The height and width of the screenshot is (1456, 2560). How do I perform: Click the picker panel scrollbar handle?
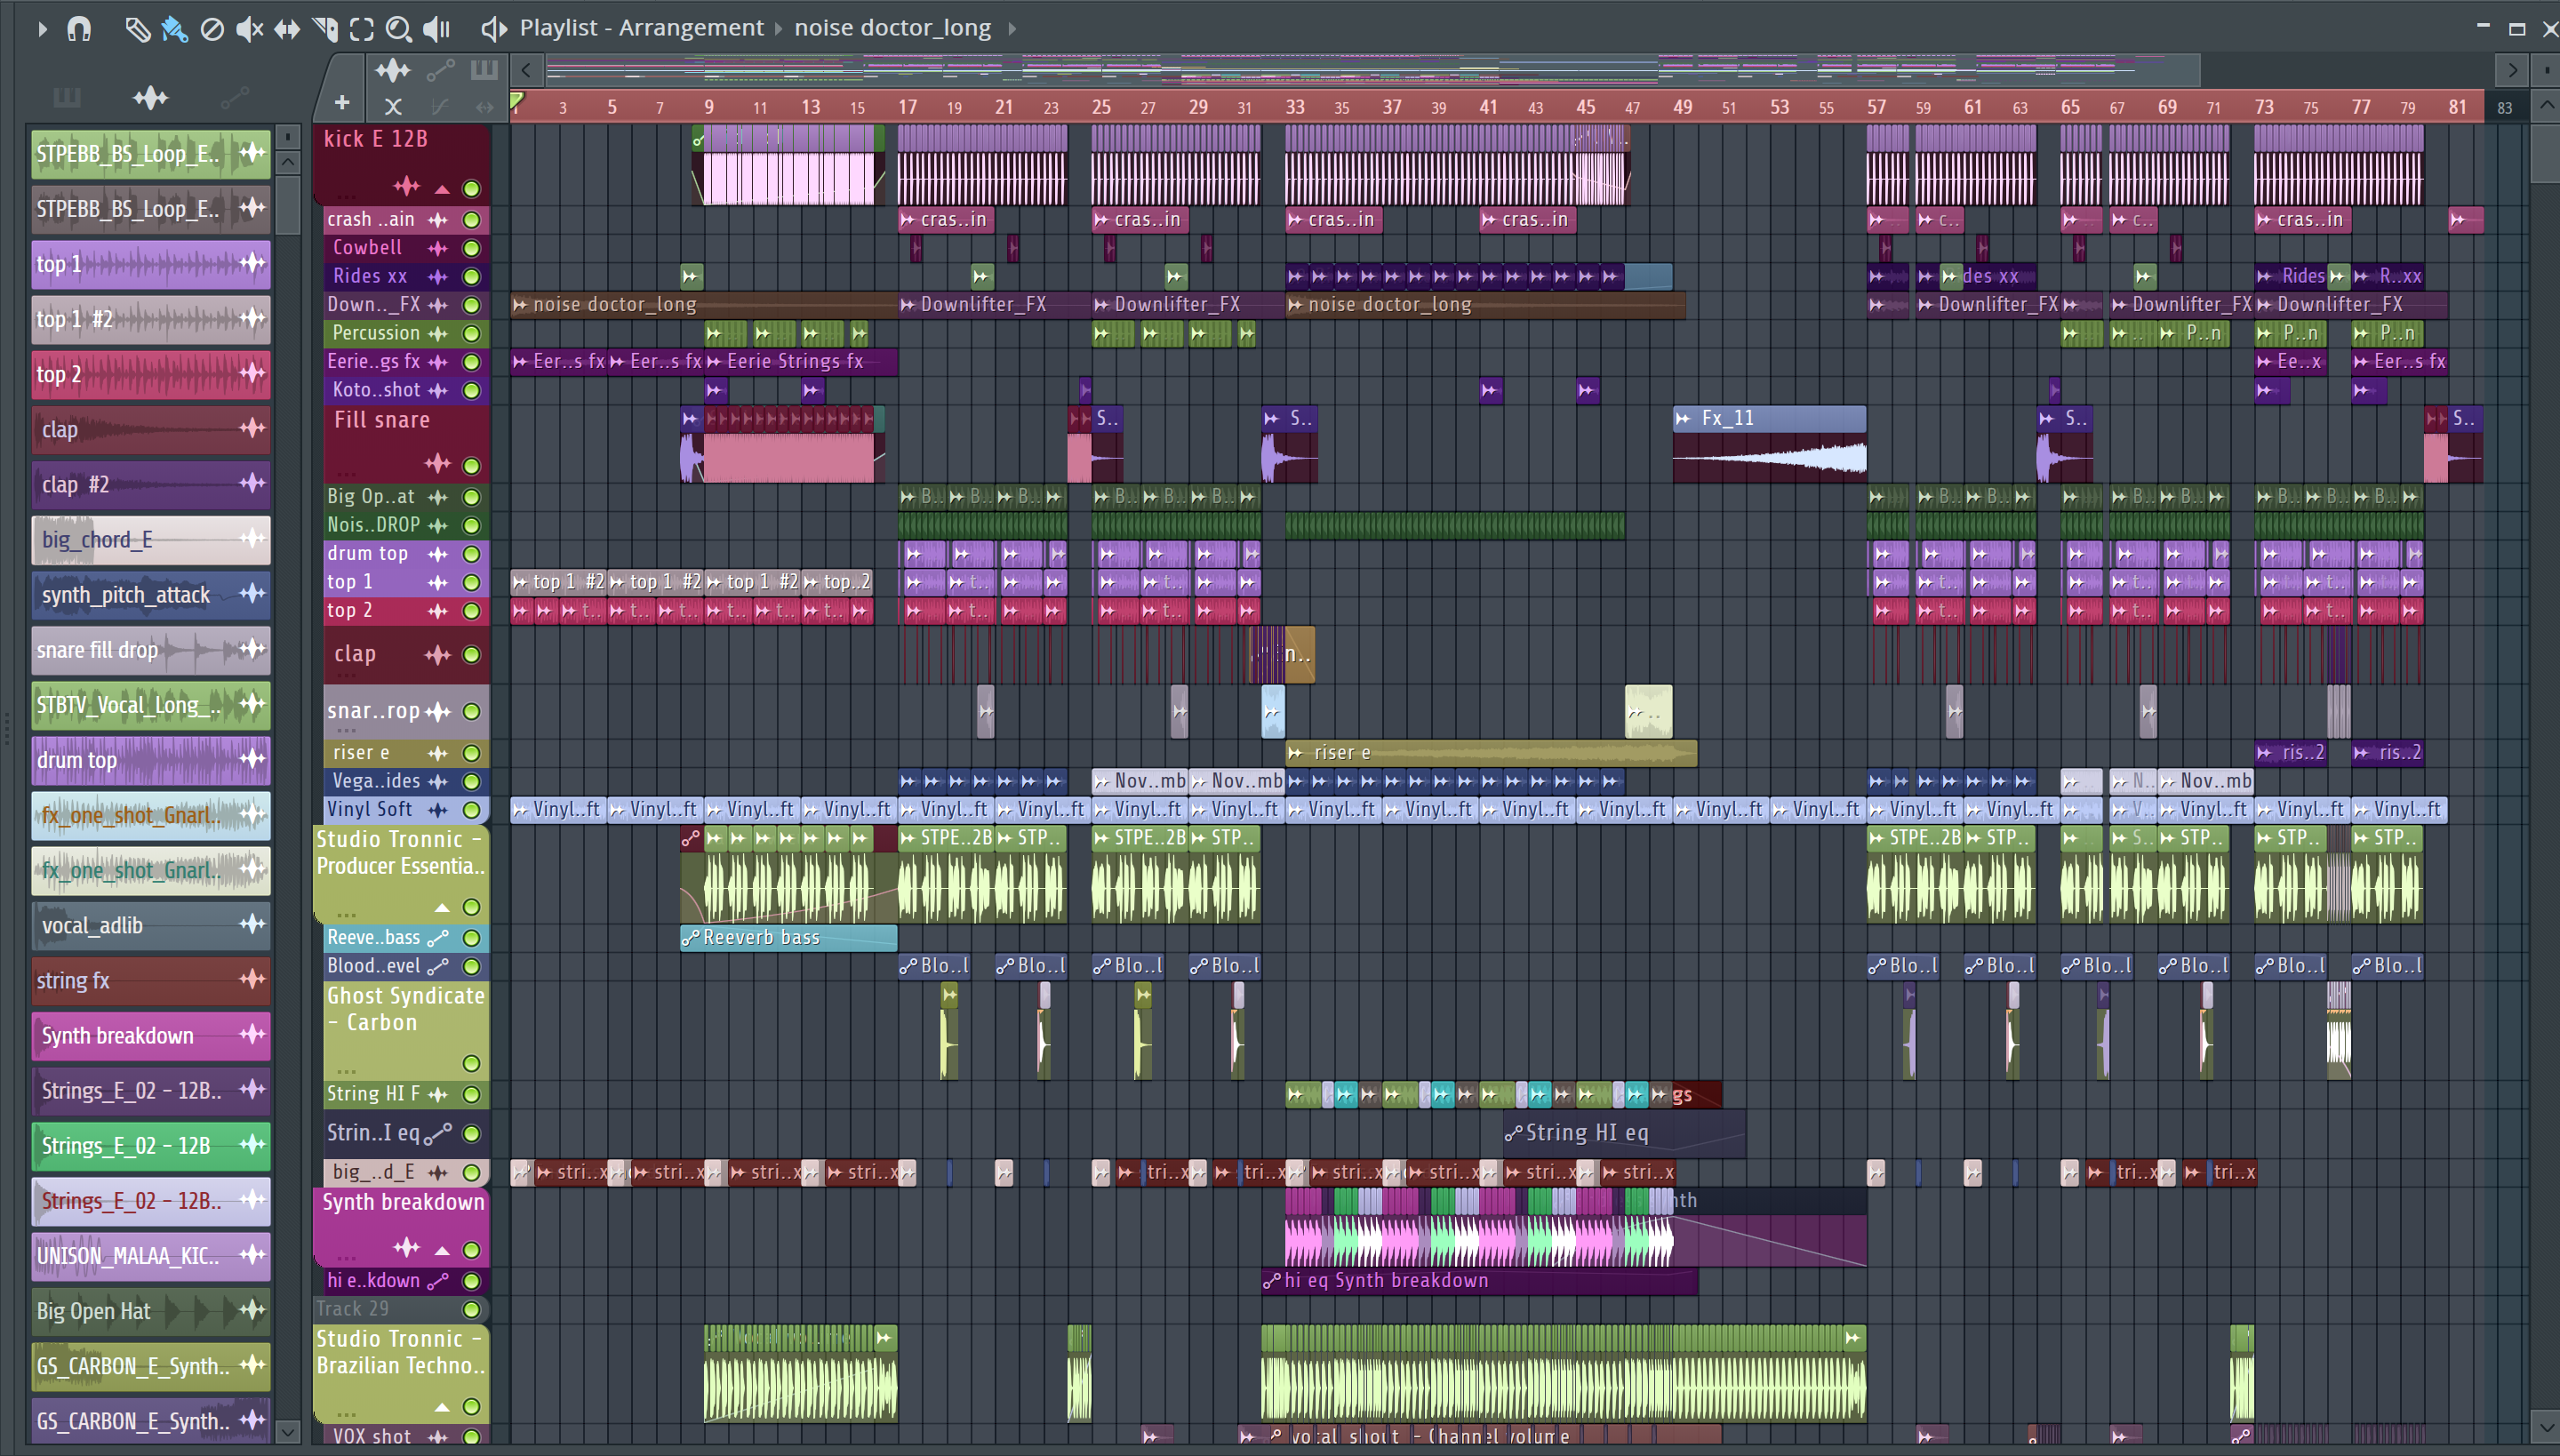pos(288,205)
